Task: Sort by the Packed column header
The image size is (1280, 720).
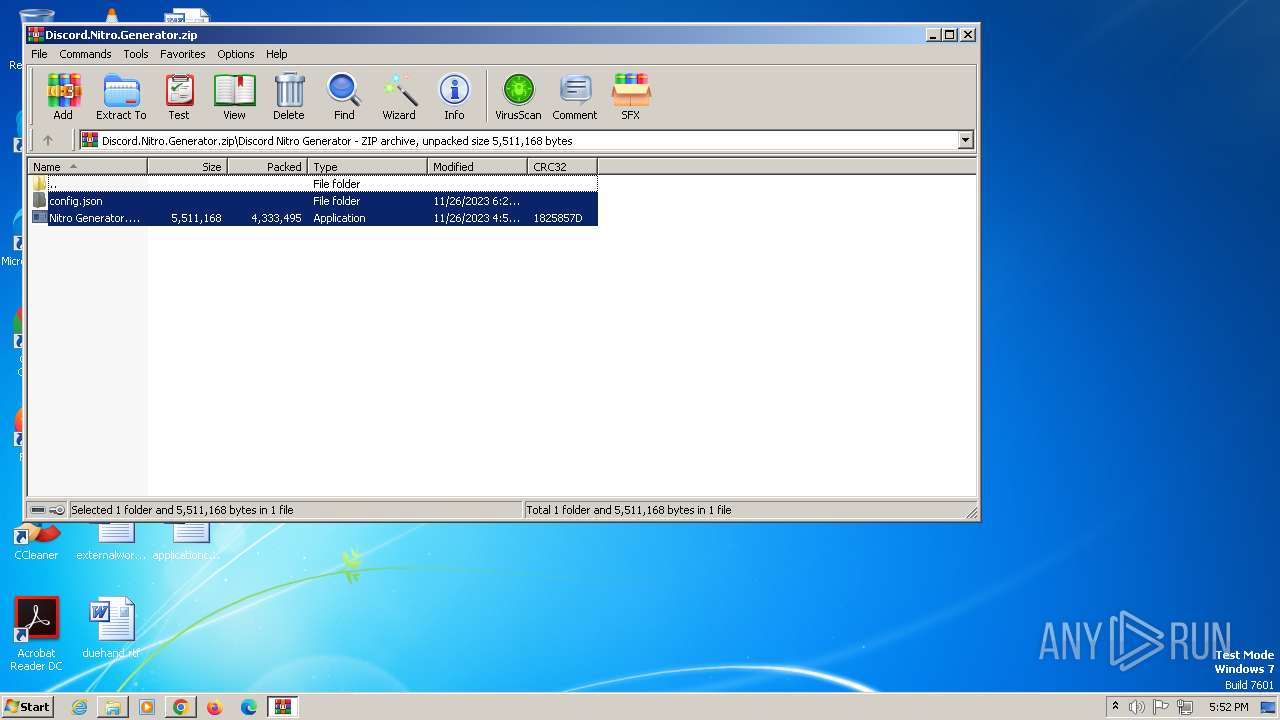Action: [268, 167]
